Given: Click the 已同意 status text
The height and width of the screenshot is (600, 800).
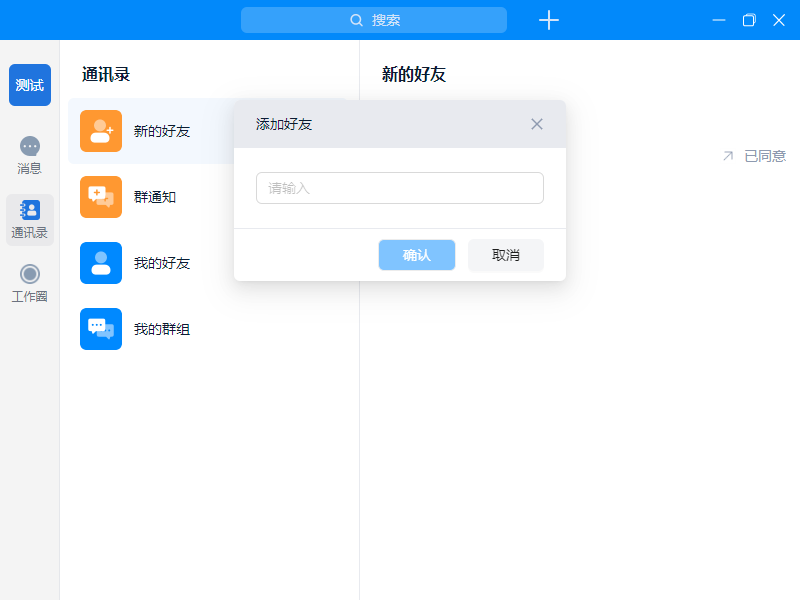Looking at the screenshot, I should [x=765, y=156].
